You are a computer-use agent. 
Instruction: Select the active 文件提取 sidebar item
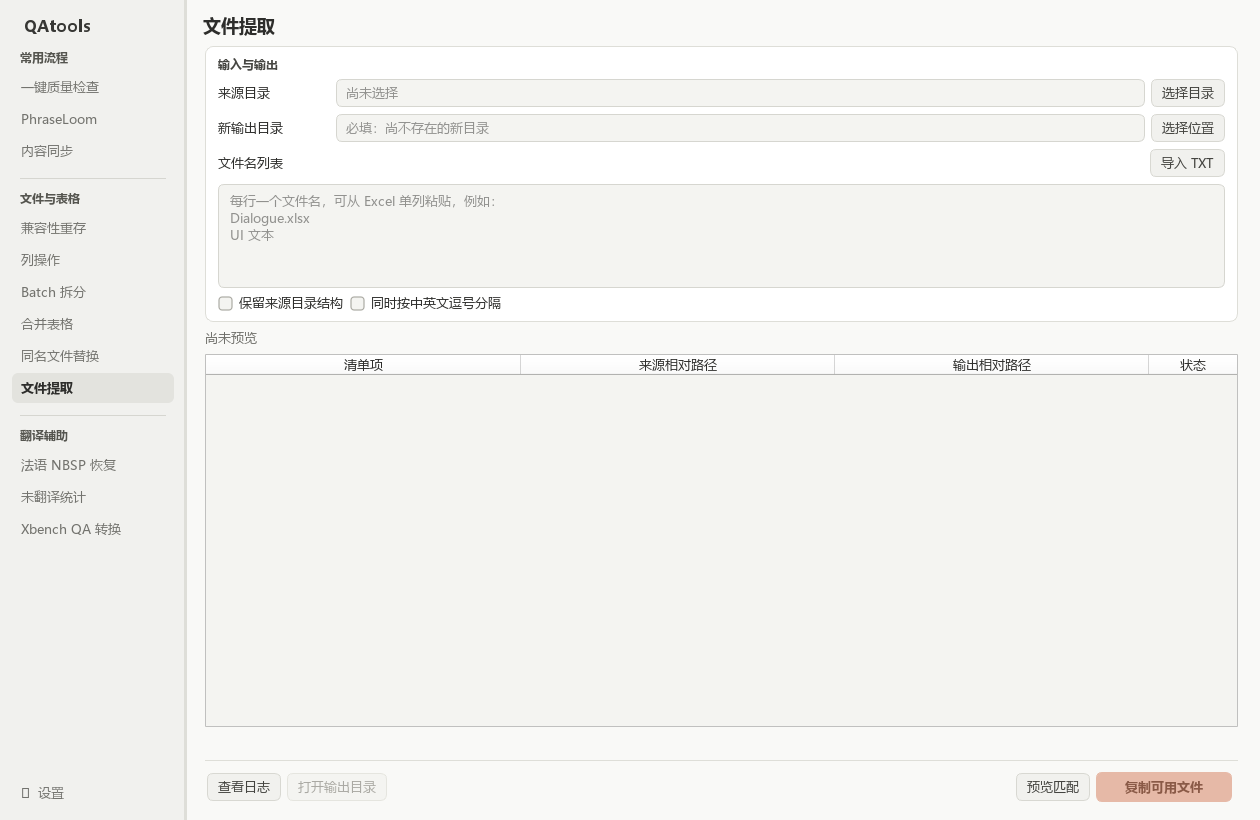93,388
